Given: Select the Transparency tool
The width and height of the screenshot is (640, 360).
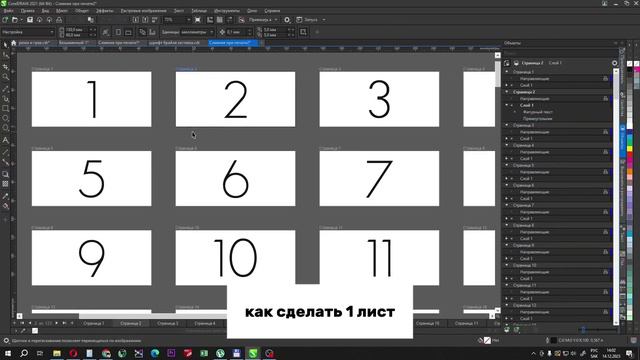Looking at the screenshot, I should [5, 184].
